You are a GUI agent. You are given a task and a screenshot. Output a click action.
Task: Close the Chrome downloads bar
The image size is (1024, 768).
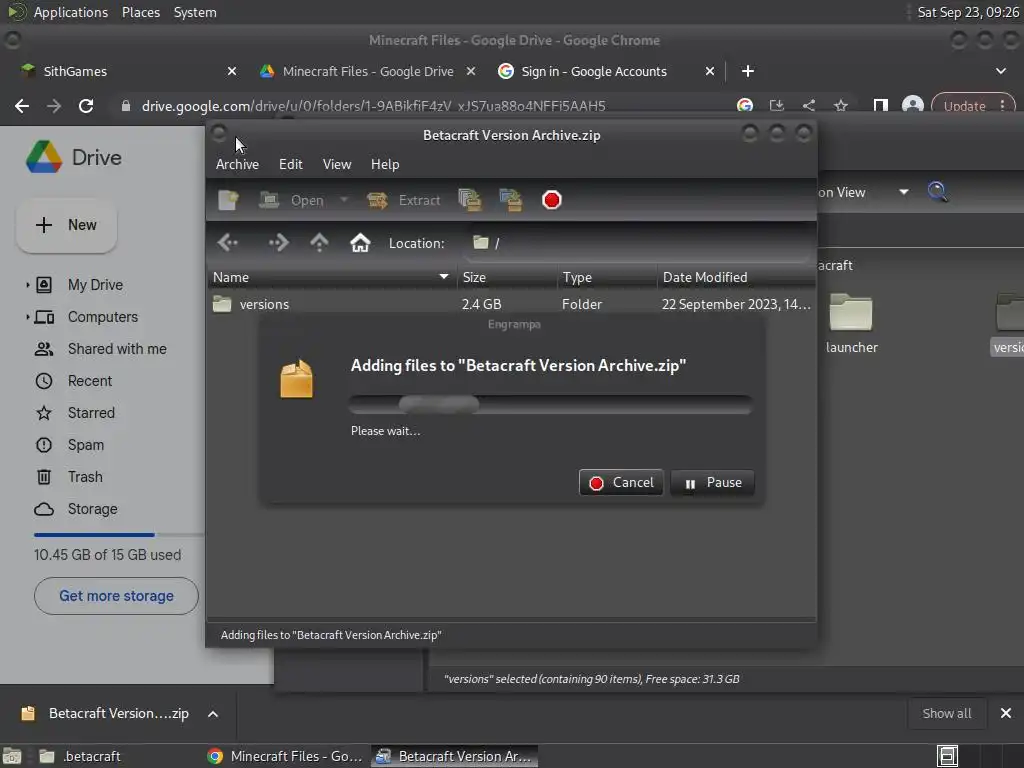(x=1006, y=714)
